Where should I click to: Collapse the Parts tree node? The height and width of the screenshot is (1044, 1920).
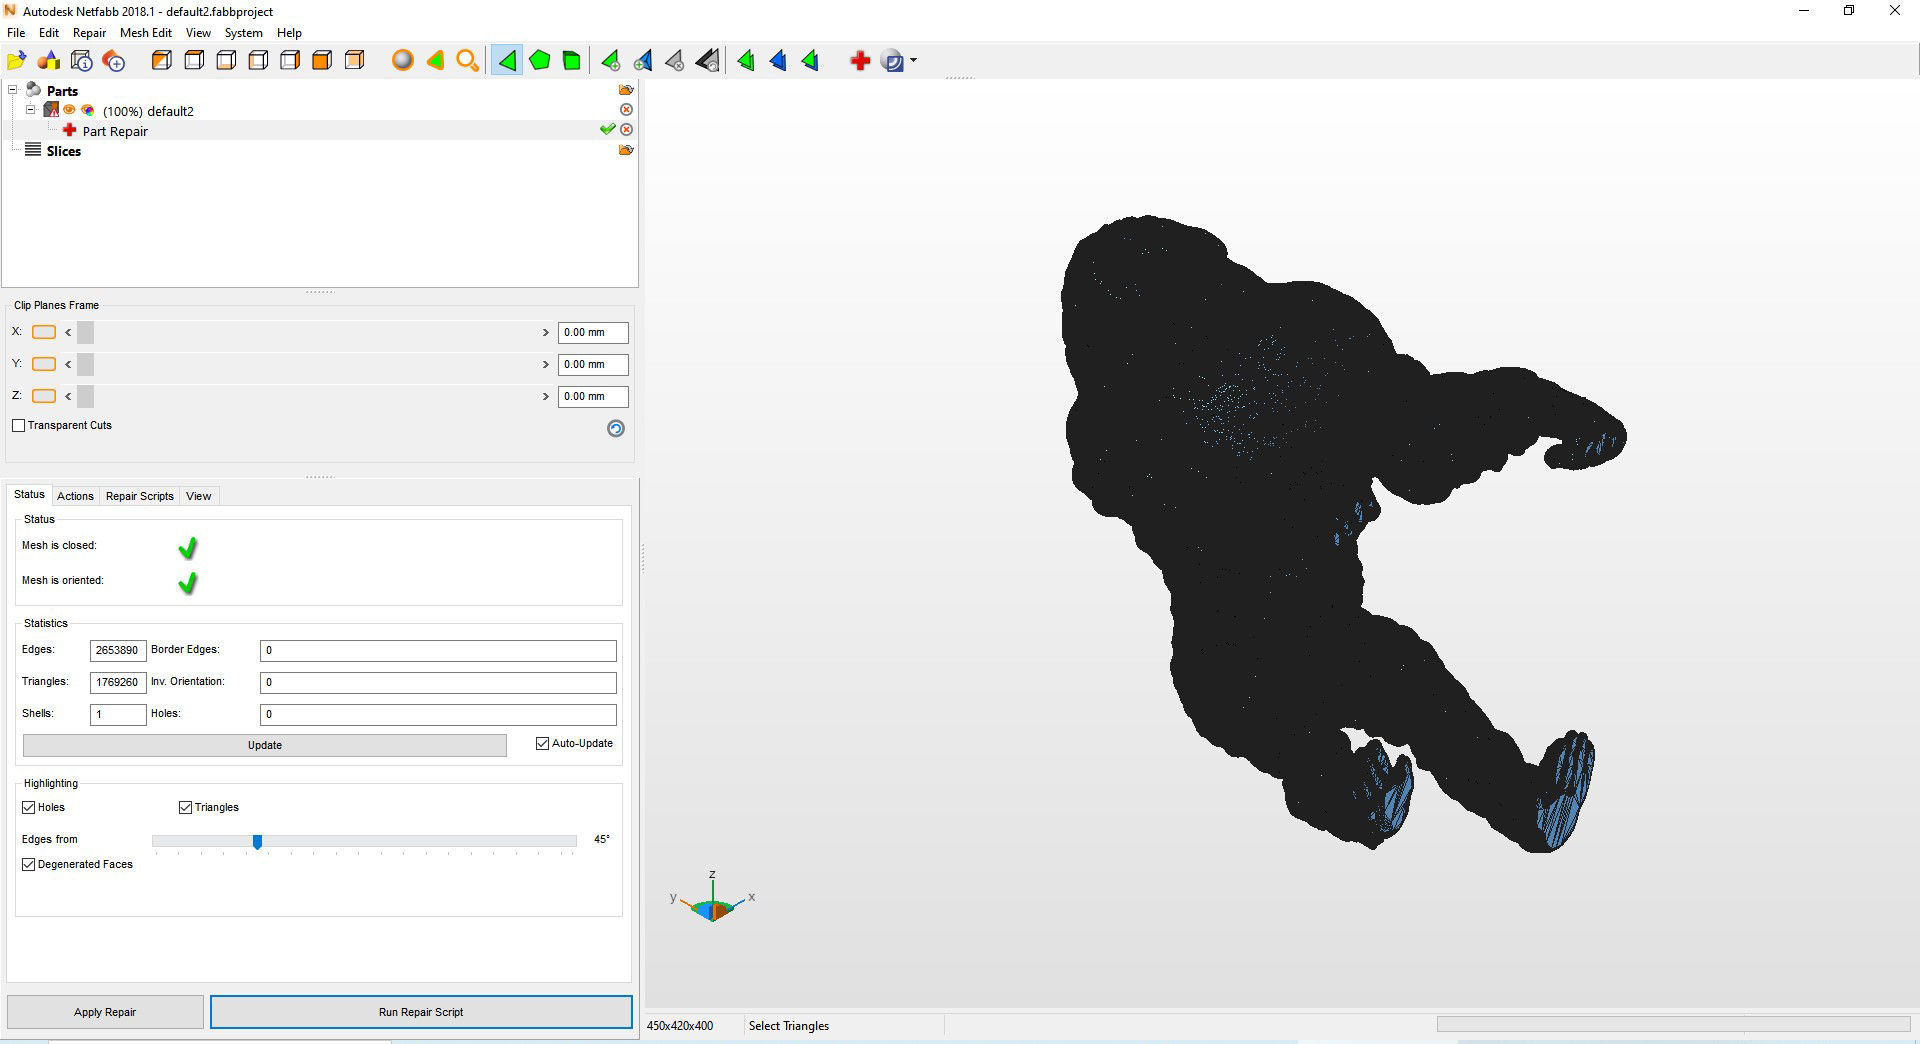pyautogui.click(x=13, y=90)
